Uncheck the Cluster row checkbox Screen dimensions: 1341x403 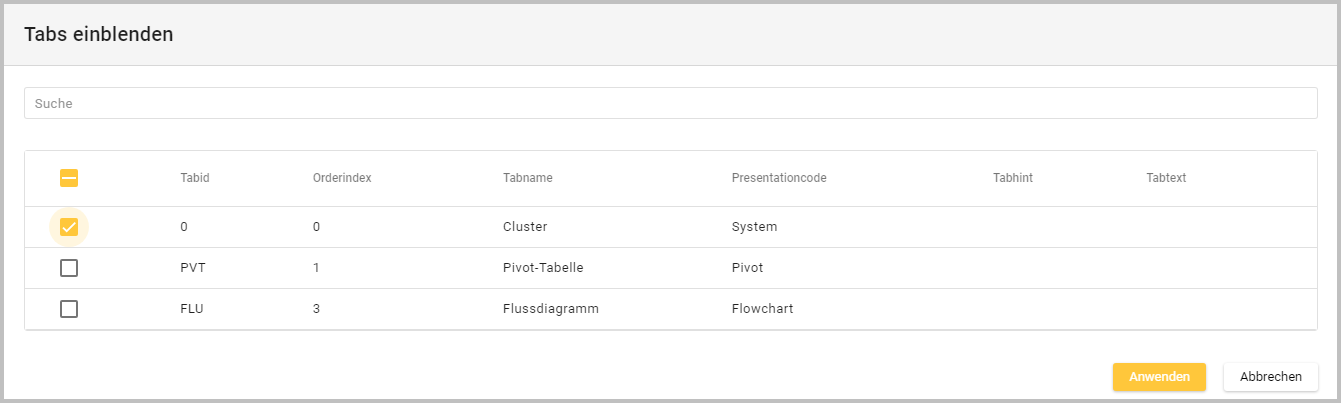69,227
